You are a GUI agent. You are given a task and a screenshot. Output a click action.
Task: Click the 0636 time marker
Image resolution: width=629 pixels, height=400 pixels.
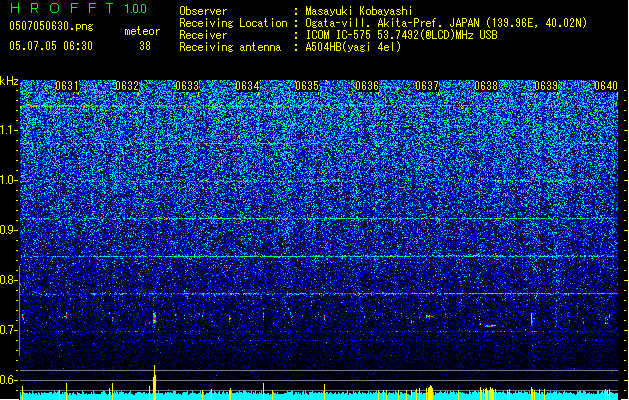point(367,86)
